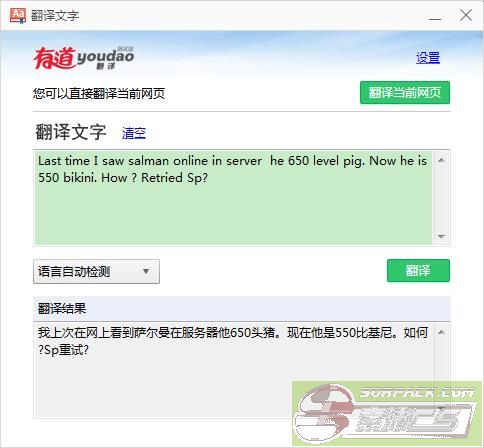The width and height of the screenshot is (484, 448).
Task: Click the input box vertical scrollbar track
Action: [441, 198]
